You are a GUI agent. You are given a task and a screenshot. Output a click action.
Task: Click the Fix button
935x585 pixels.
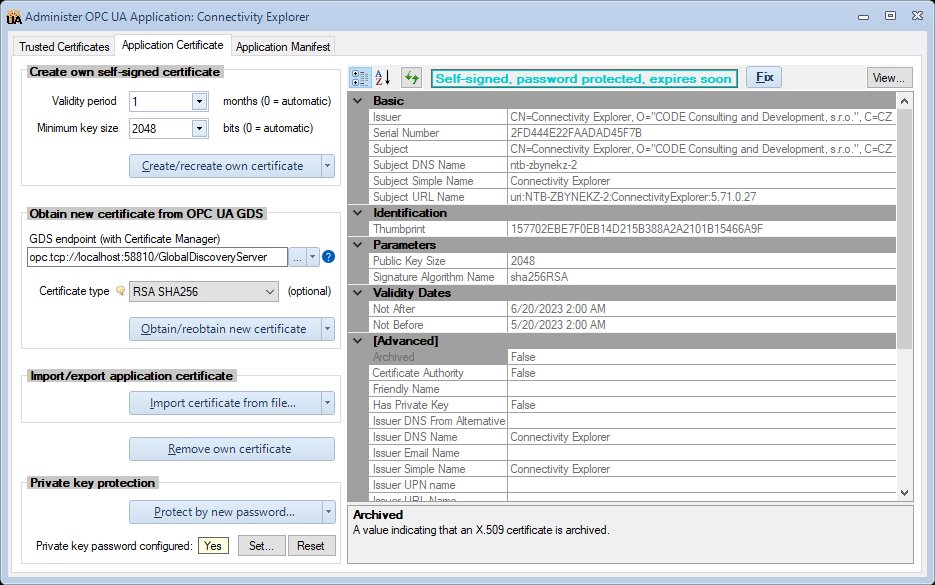click(764, 78)
